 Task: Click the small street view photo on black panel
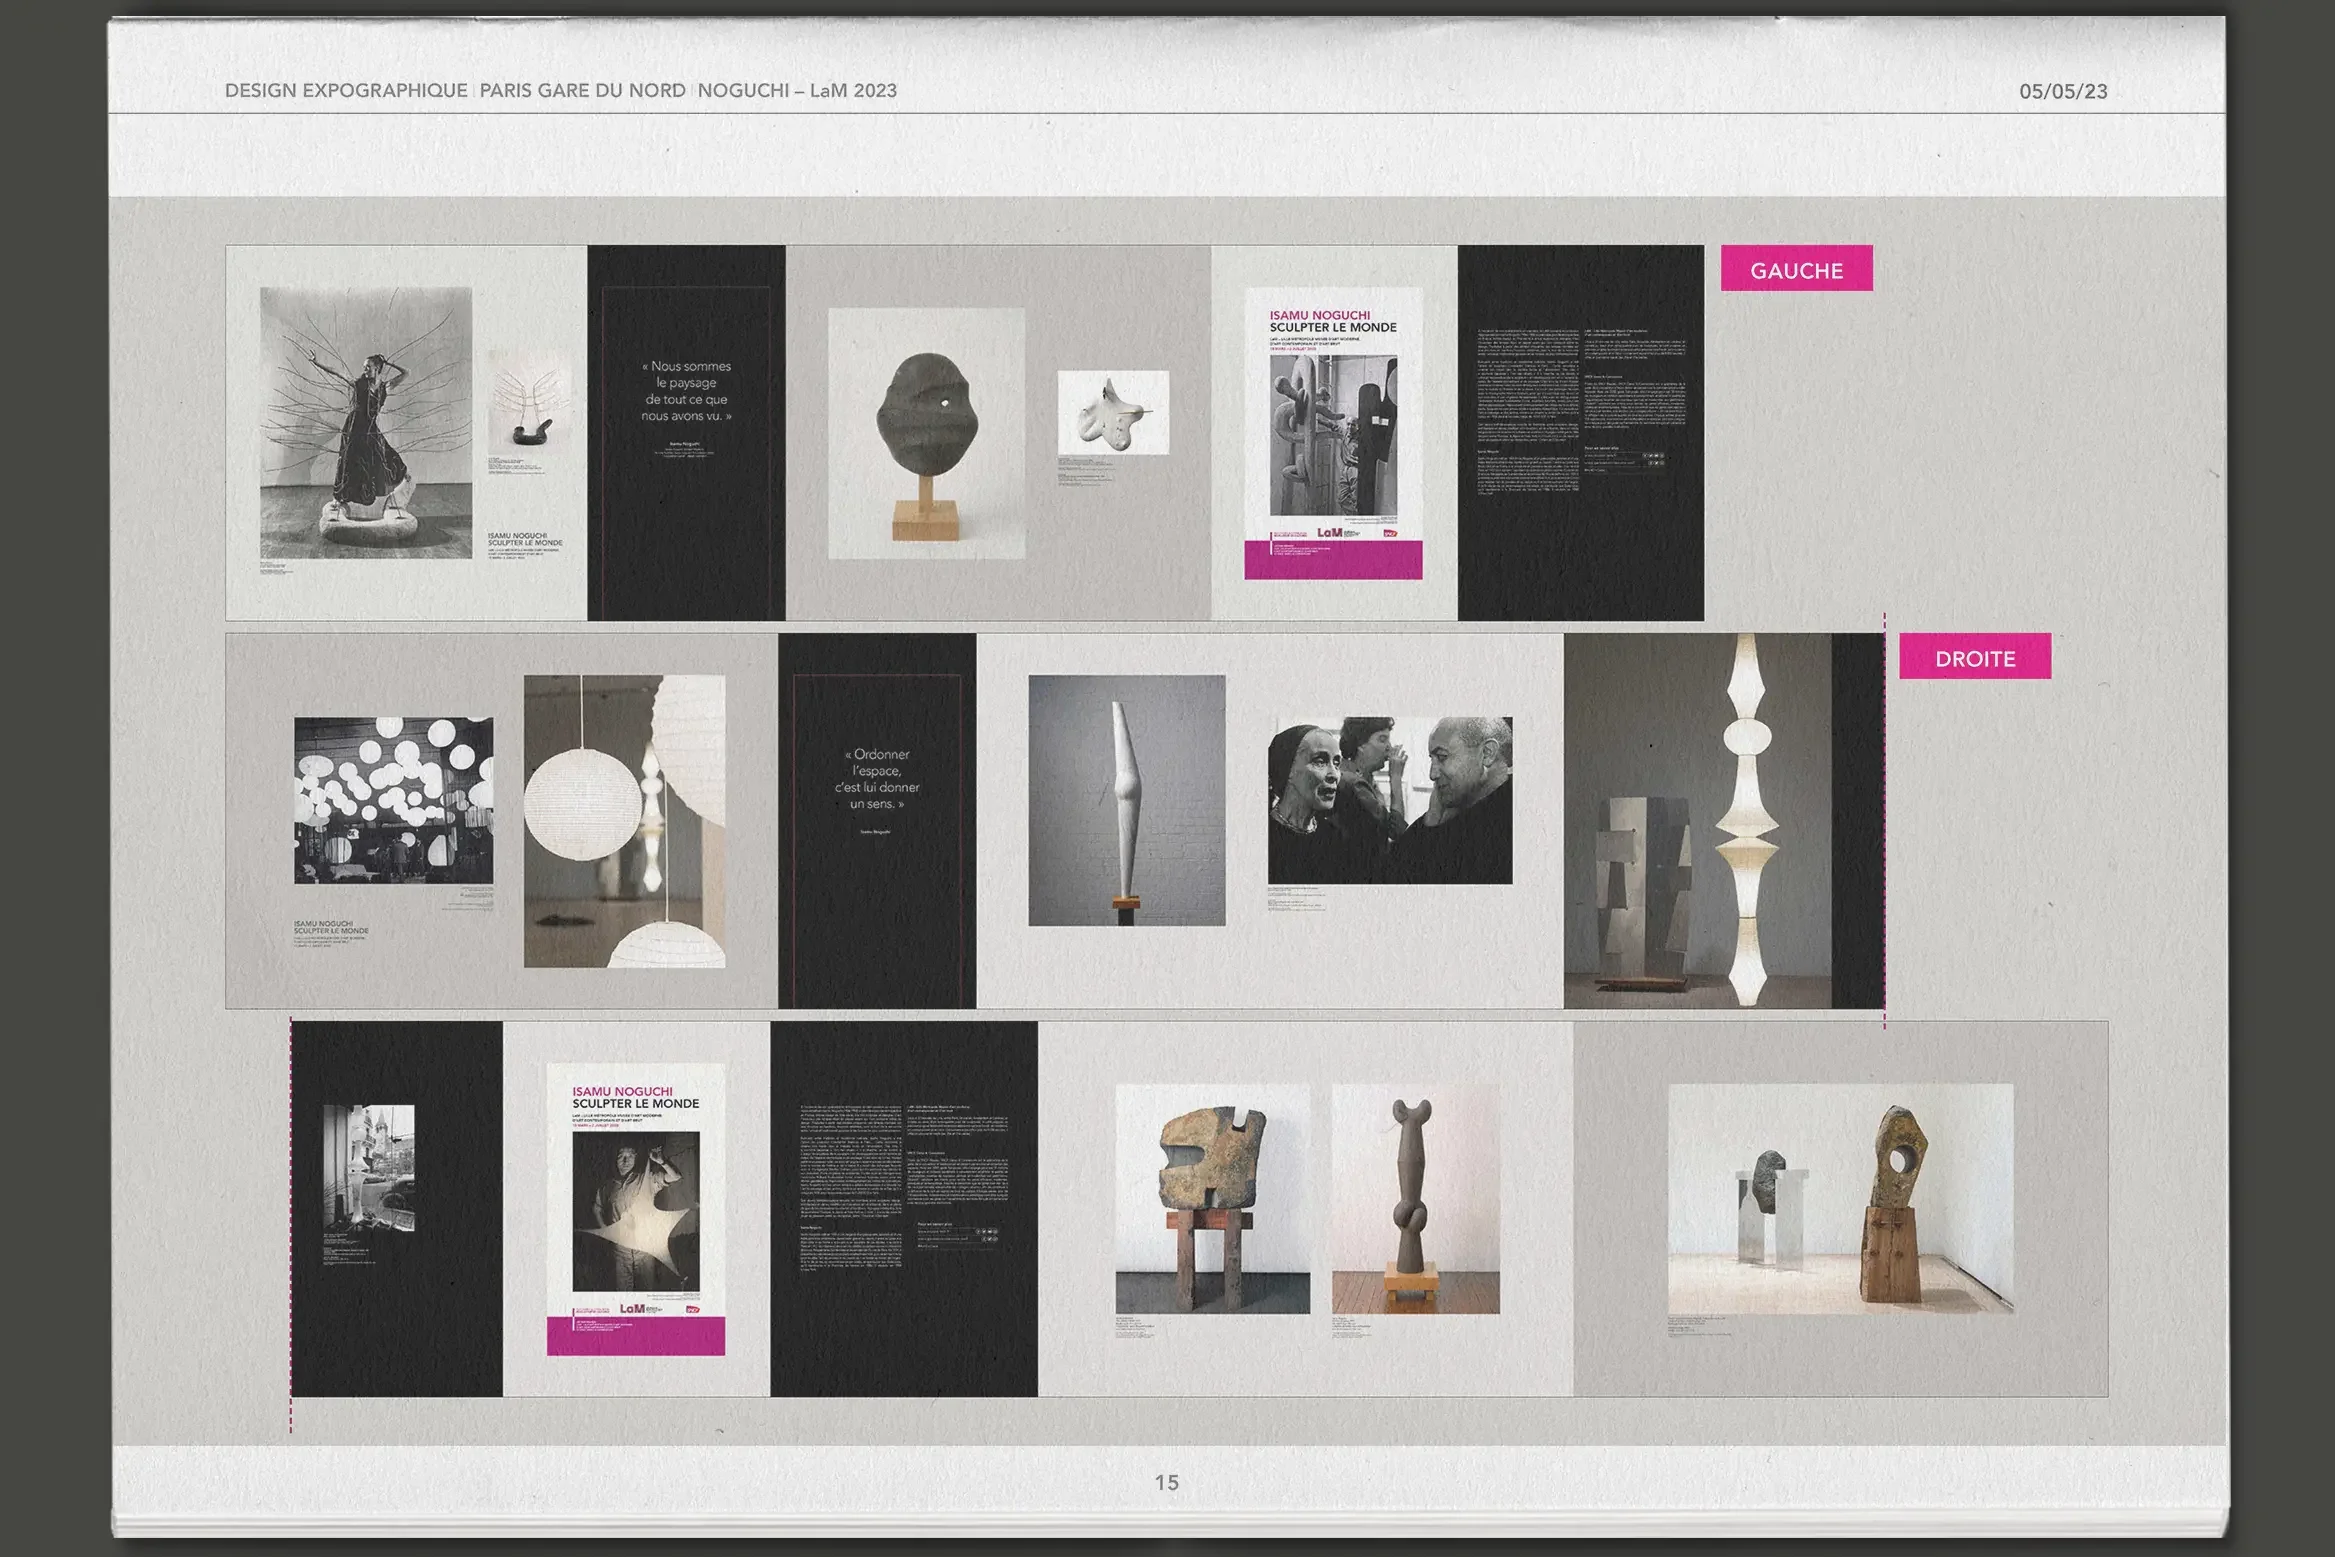coord(368,1167)
